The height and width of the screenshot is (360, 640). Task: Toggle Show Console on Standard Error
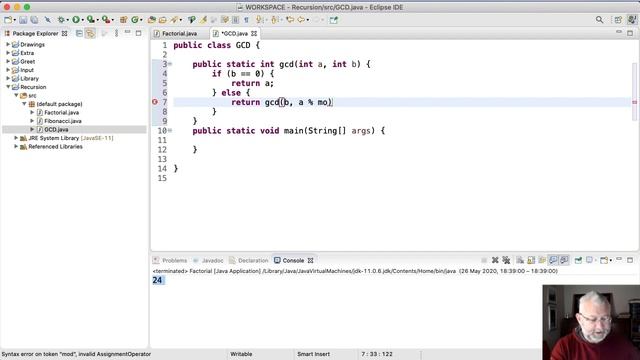point(564,260)
